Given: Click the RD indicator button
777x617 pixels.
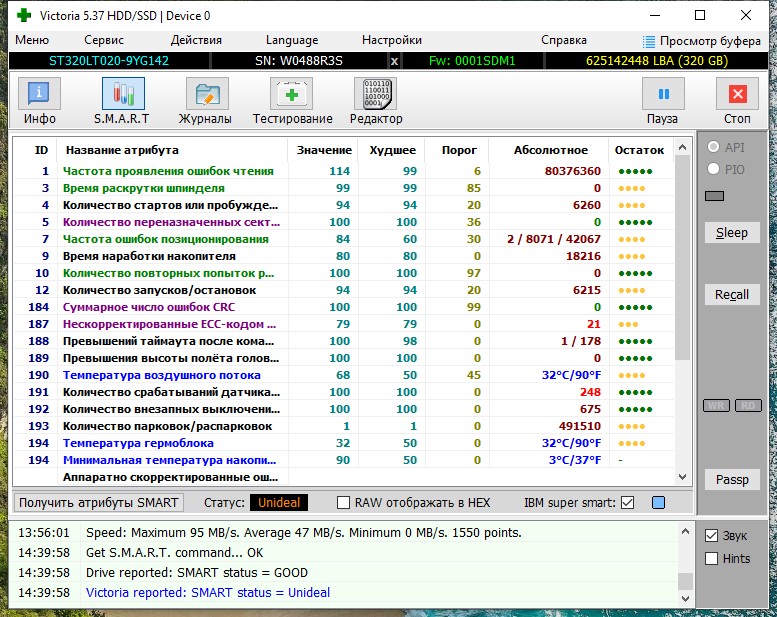Looking at the screenshot, I should 748,405.
